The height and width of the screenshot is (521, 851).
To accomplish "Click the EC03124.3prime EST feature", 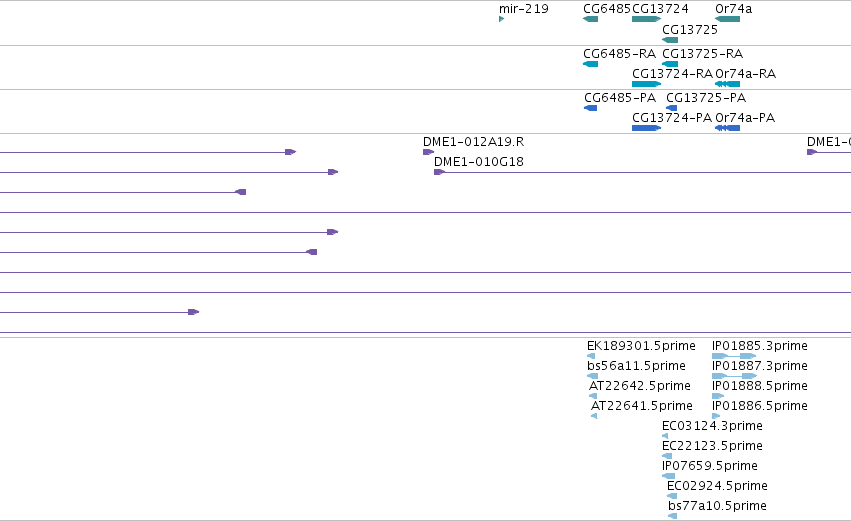I will [665, 436].
